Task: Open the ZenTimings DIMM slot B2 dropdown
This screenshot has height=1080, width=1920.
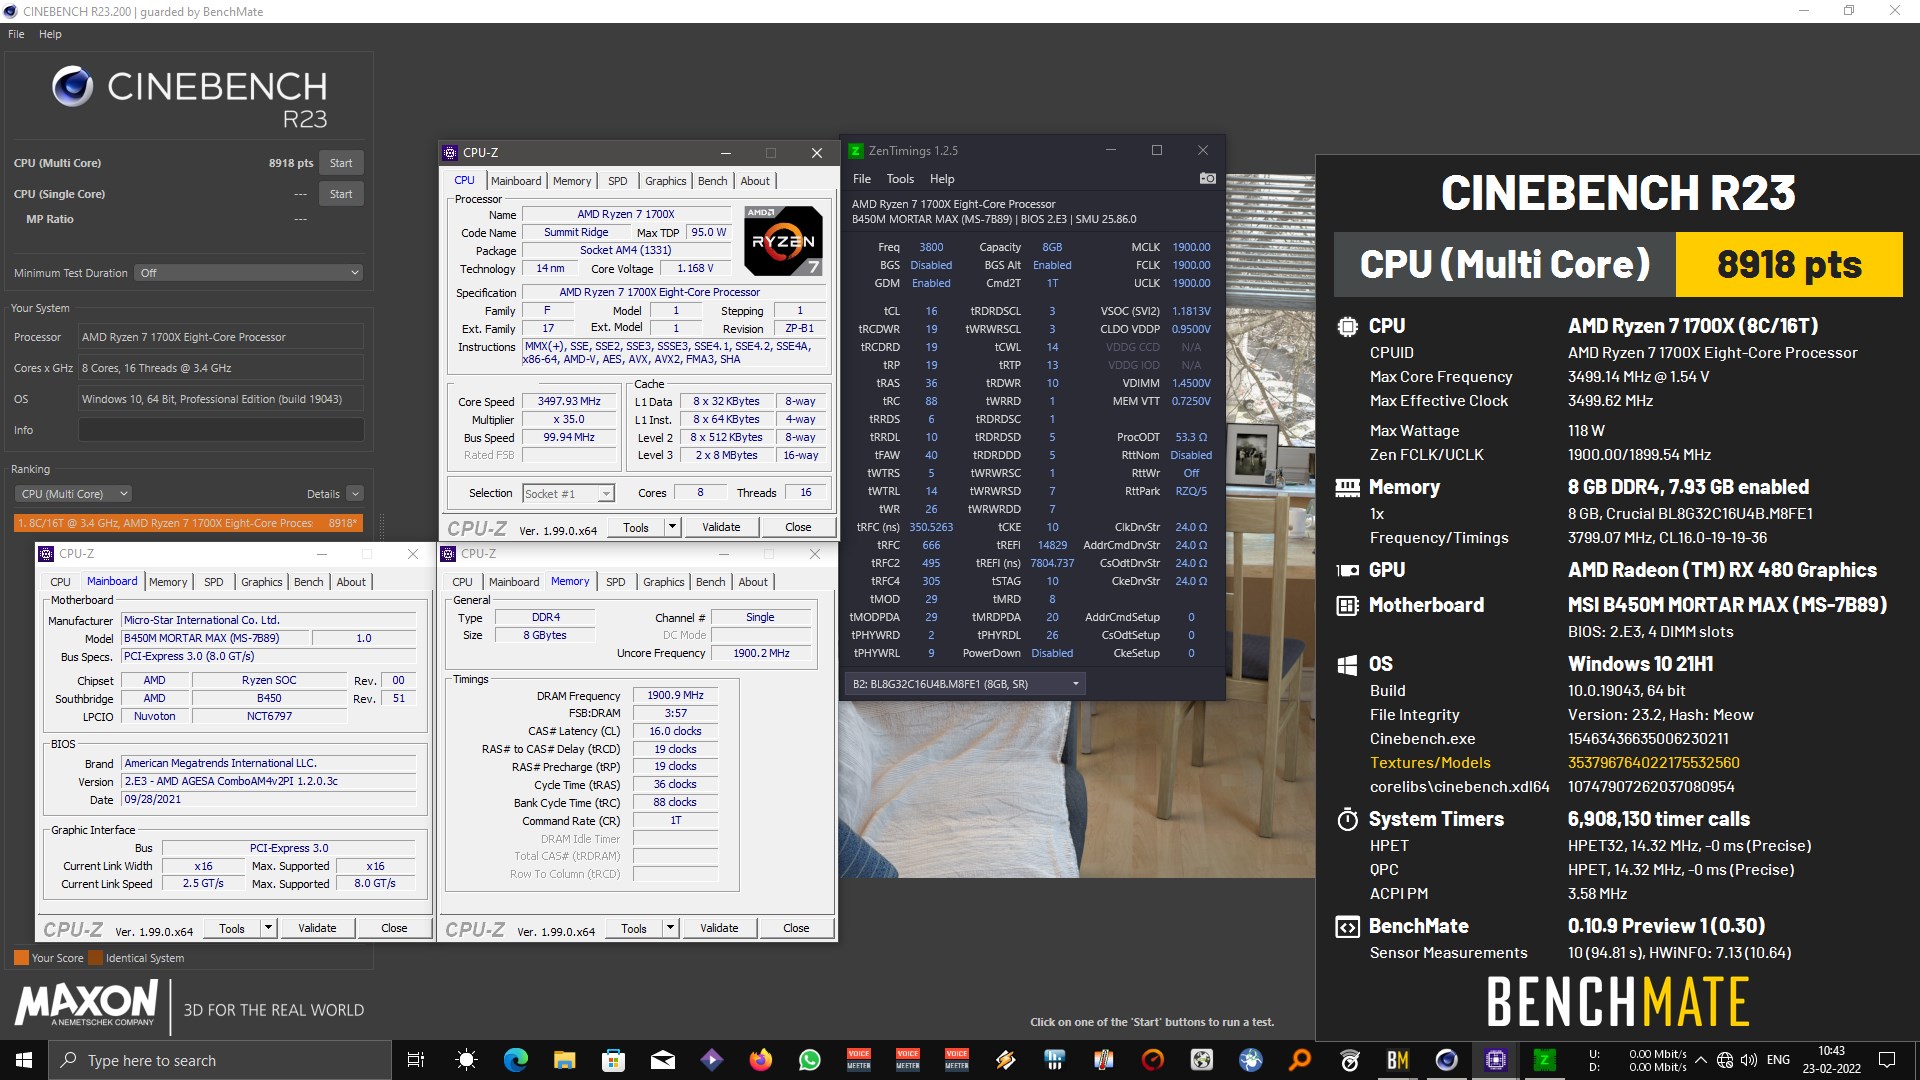Action: (965, 684)
